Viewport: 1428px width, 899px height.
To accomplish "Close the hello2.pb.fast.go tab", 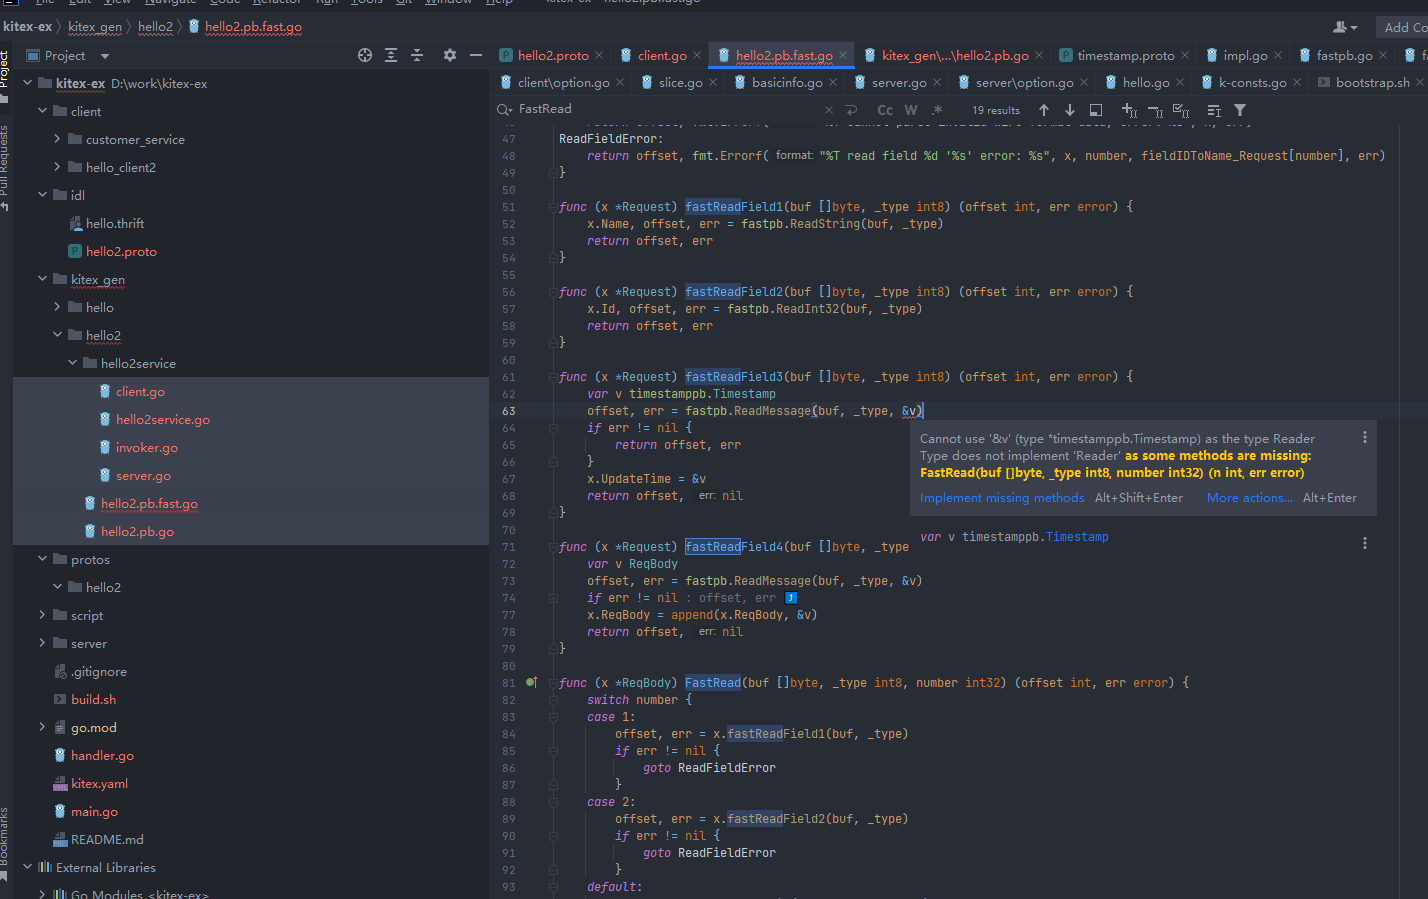I will click(x=843, y=56).
